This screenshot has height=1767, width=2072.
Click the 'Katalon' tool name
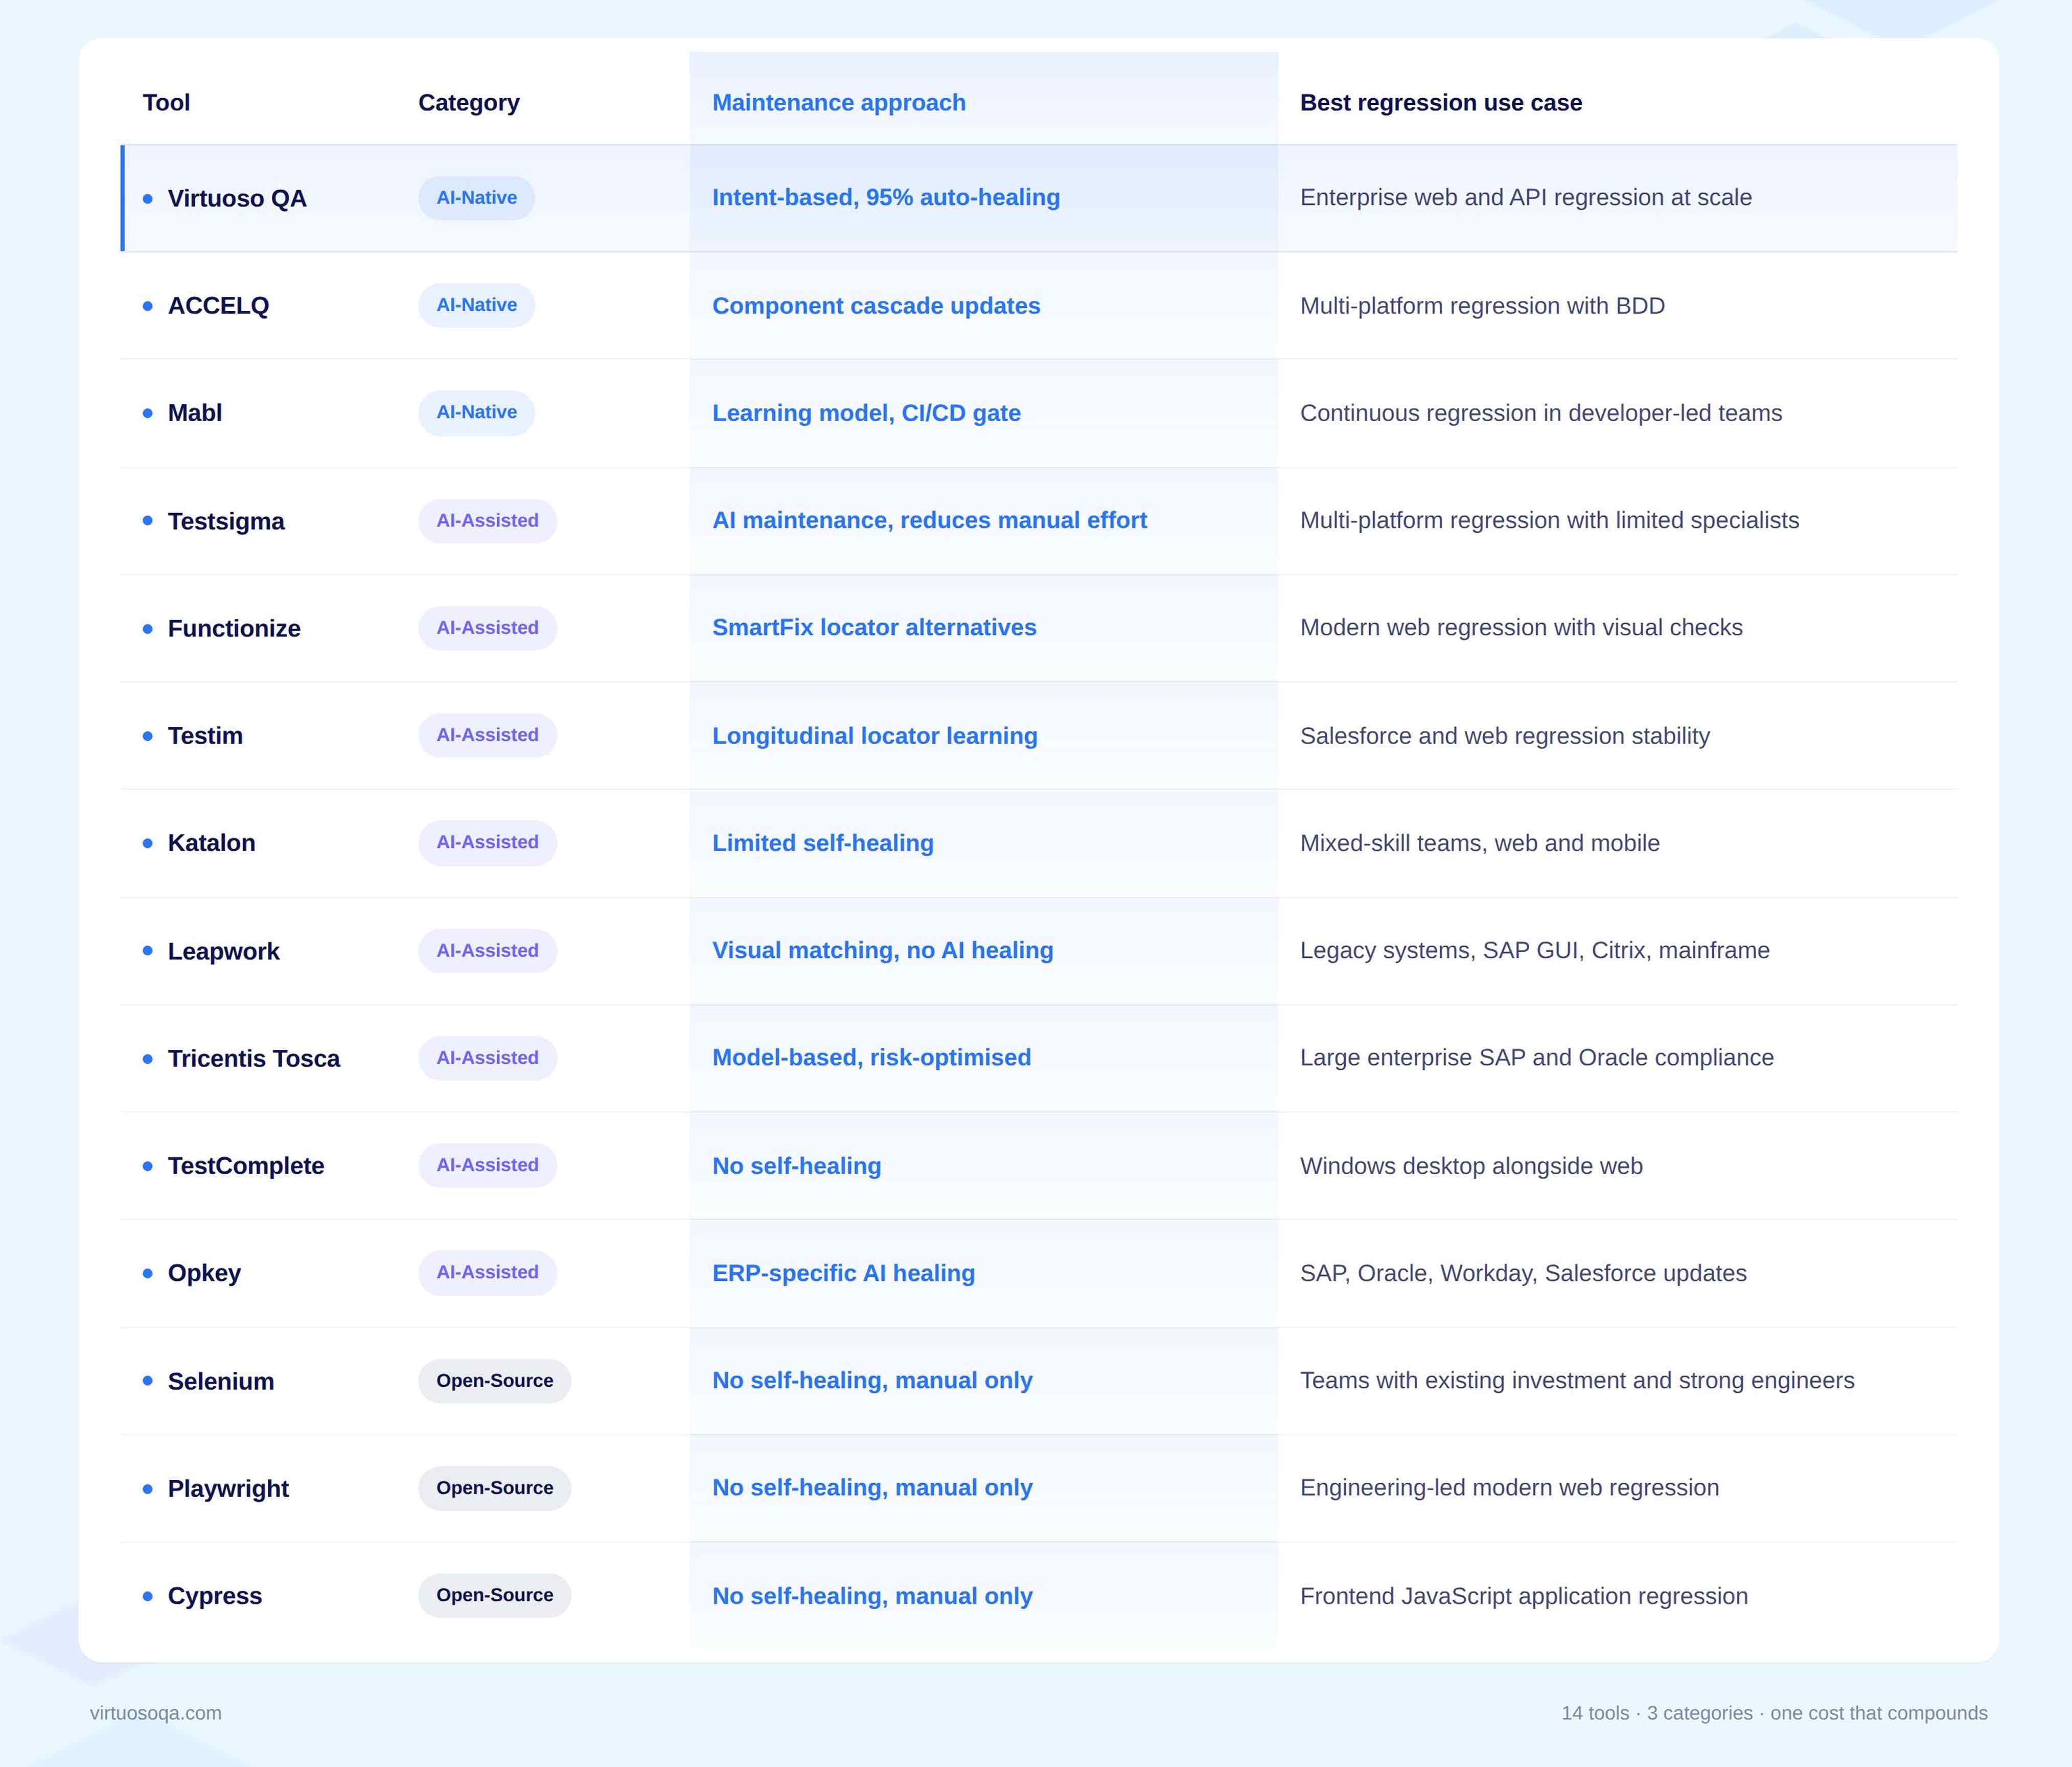tap(211, 843)
